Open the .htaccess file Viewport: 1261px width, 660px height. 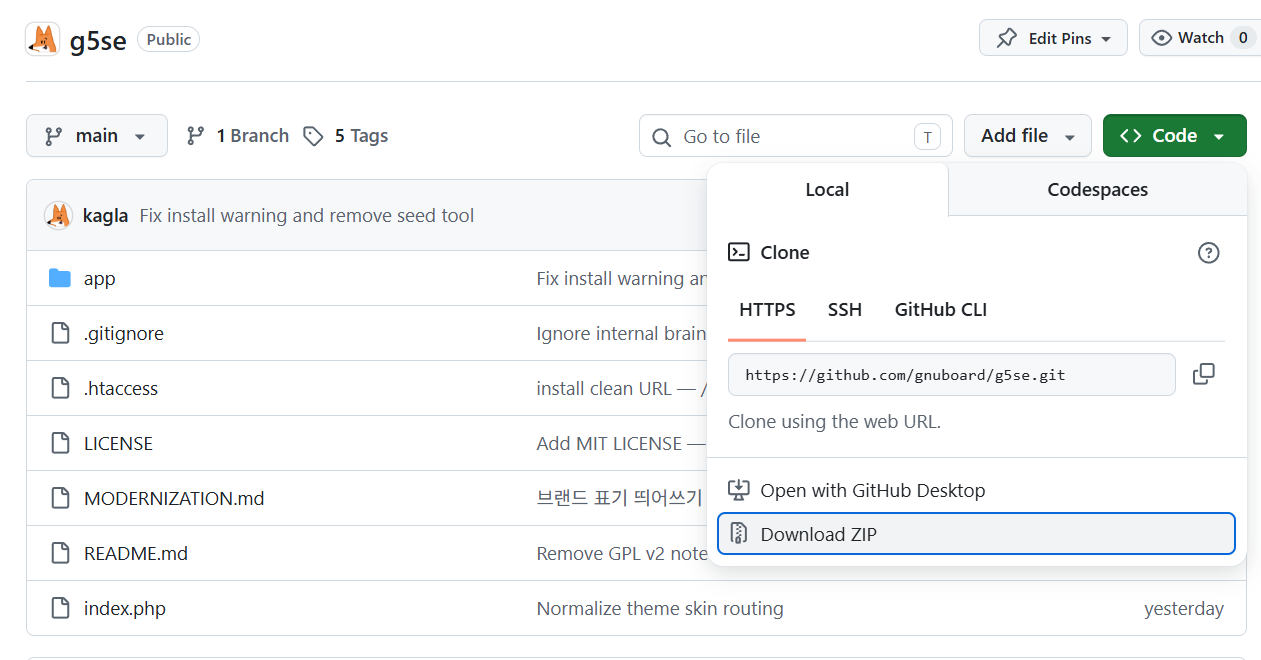click(x=121, y=389)
